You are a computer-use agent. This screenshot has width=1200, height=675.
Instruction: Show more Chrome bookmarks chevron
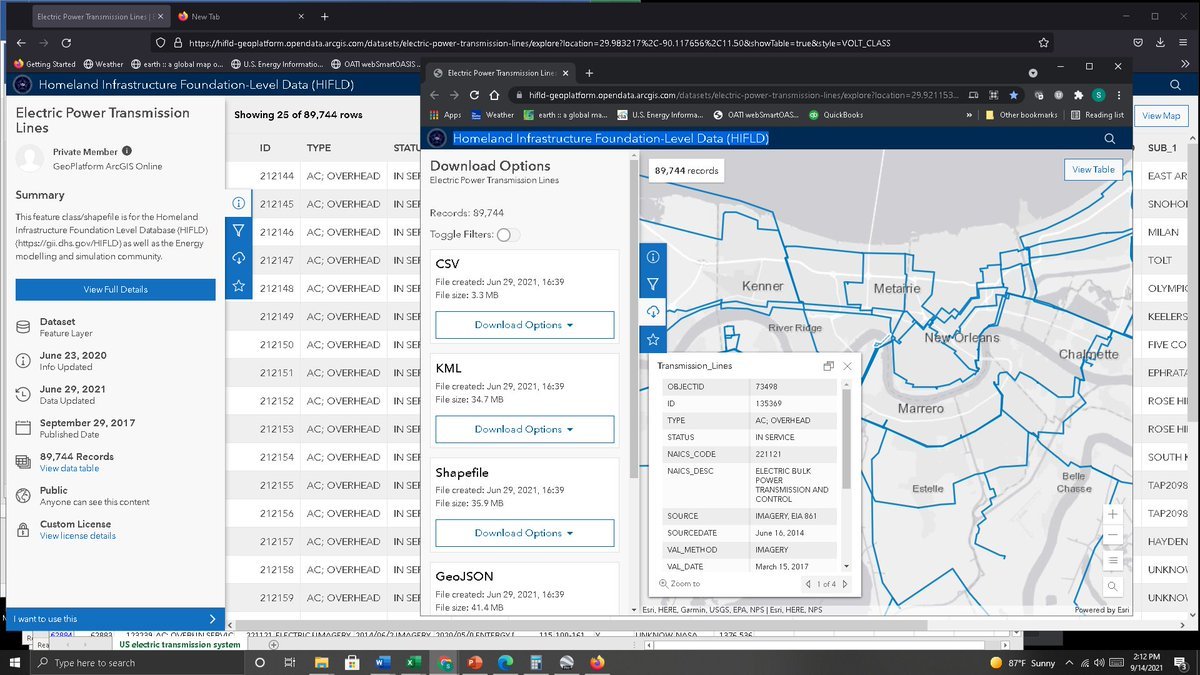[x=969, y=115]
